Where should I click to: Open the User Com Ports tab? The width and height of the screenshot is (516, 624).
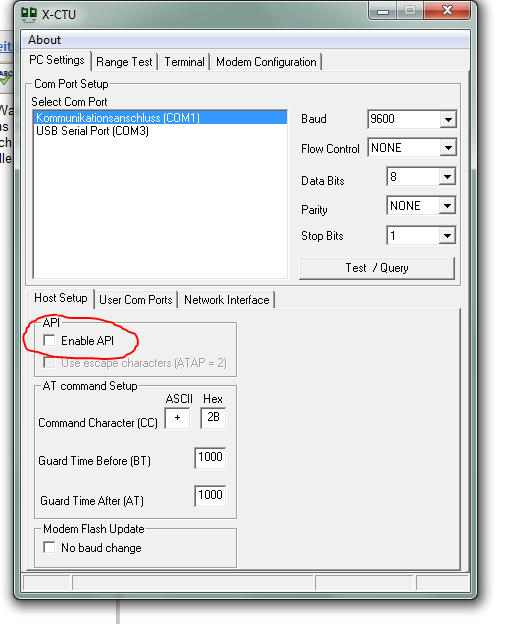[x=136, y=300]
